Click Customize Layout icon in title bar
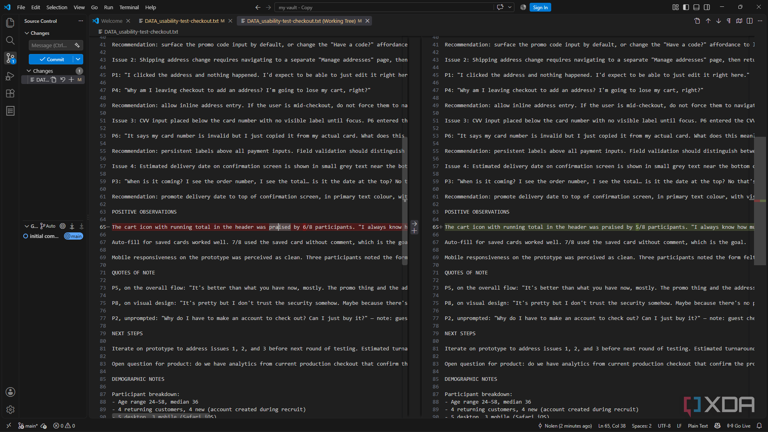Screen dimensions: 768x432 675,7
